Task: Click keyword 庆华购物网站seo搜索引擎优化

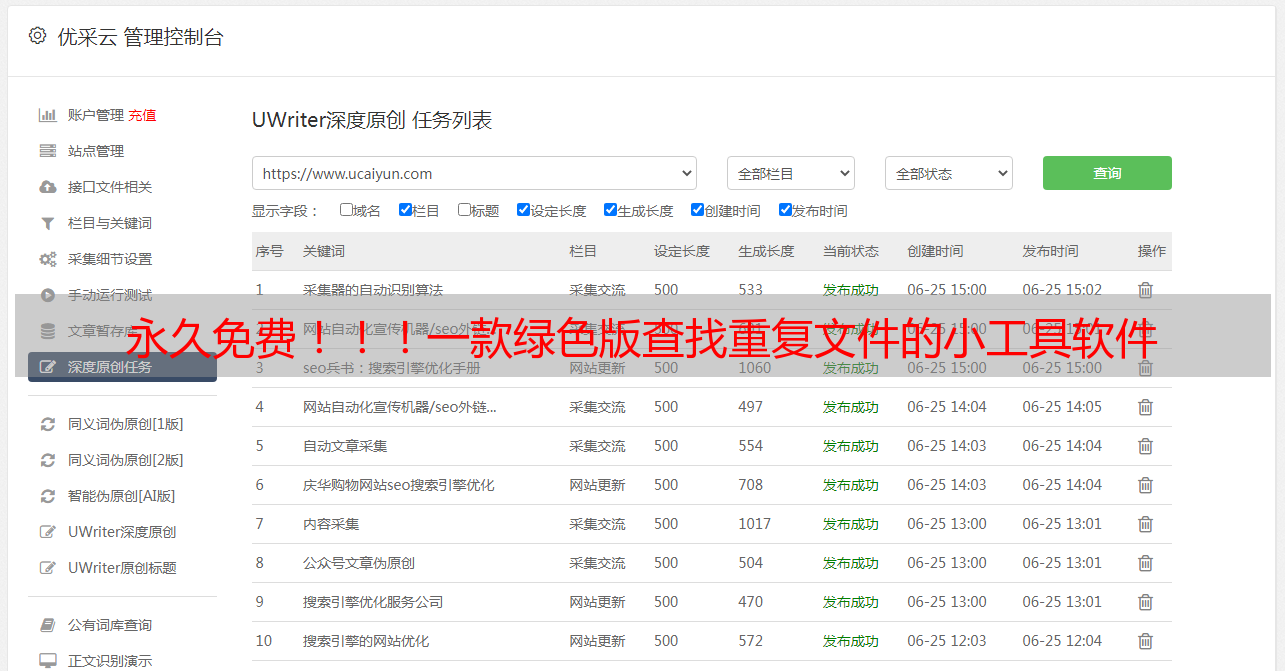Action: tap(399, 485)
